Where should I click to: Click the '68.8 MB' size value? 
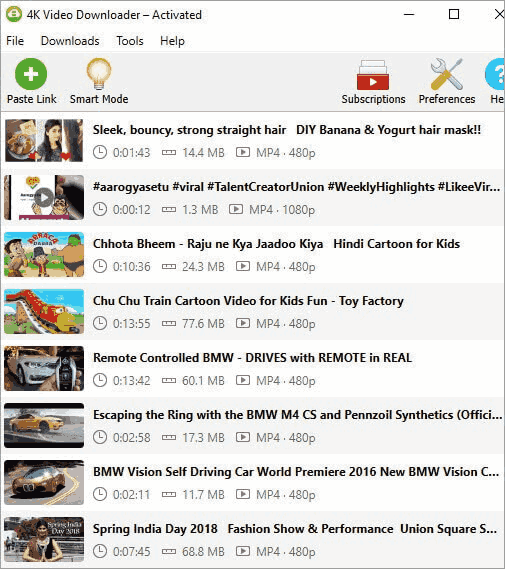click(x=203, y=552)
